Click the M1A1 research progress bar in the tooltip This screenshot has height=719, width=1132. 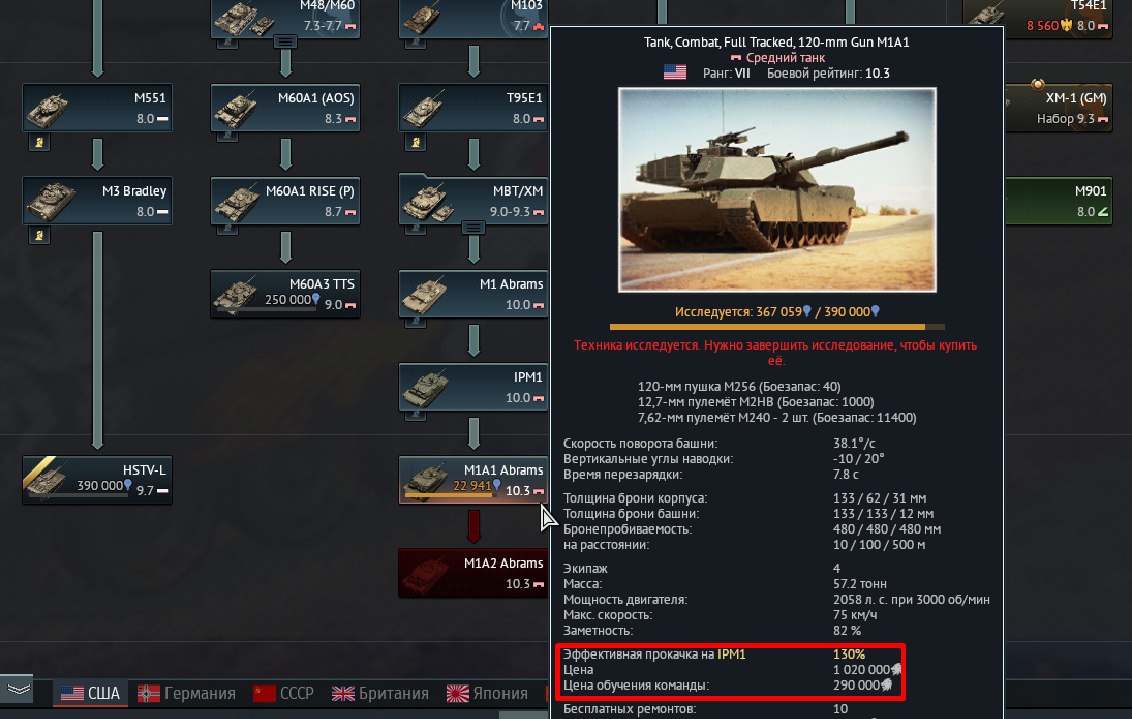pos(778,327)
